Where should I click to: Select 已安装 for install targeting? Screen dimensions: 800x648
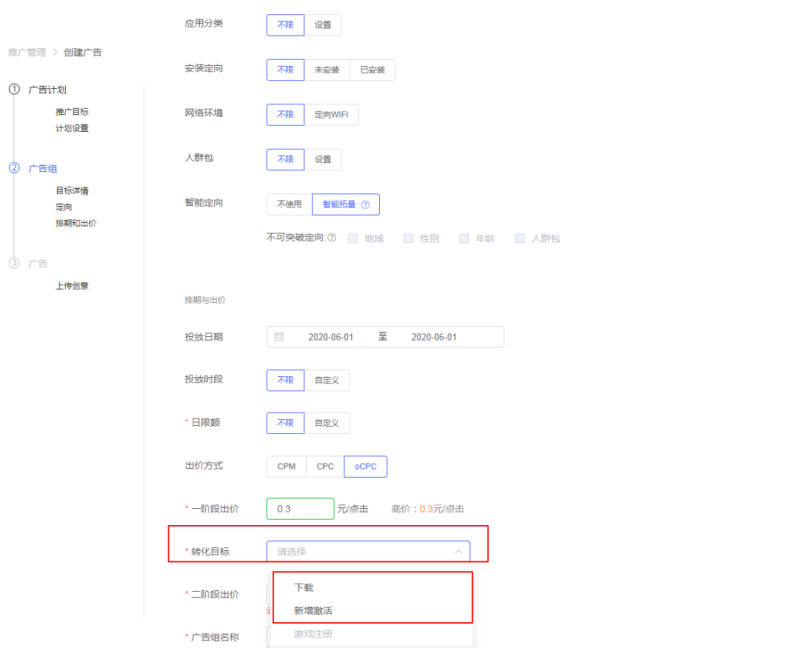tap(372, 70)
